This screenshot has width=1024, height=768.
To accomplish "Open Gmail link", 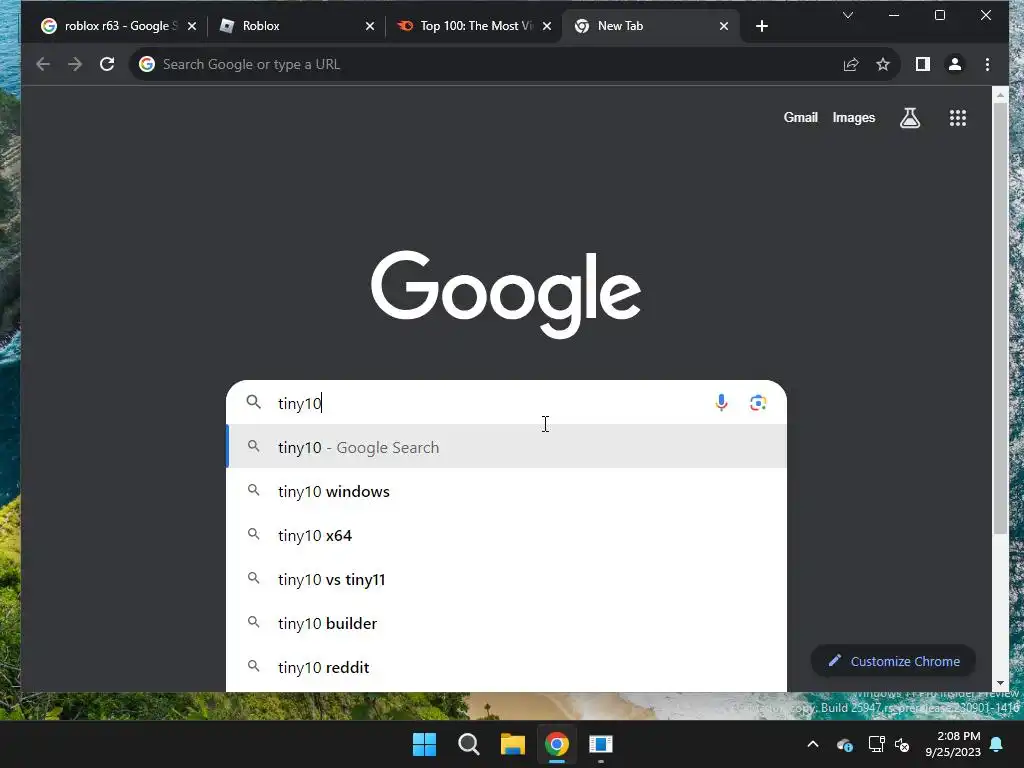I will point(801,118).
